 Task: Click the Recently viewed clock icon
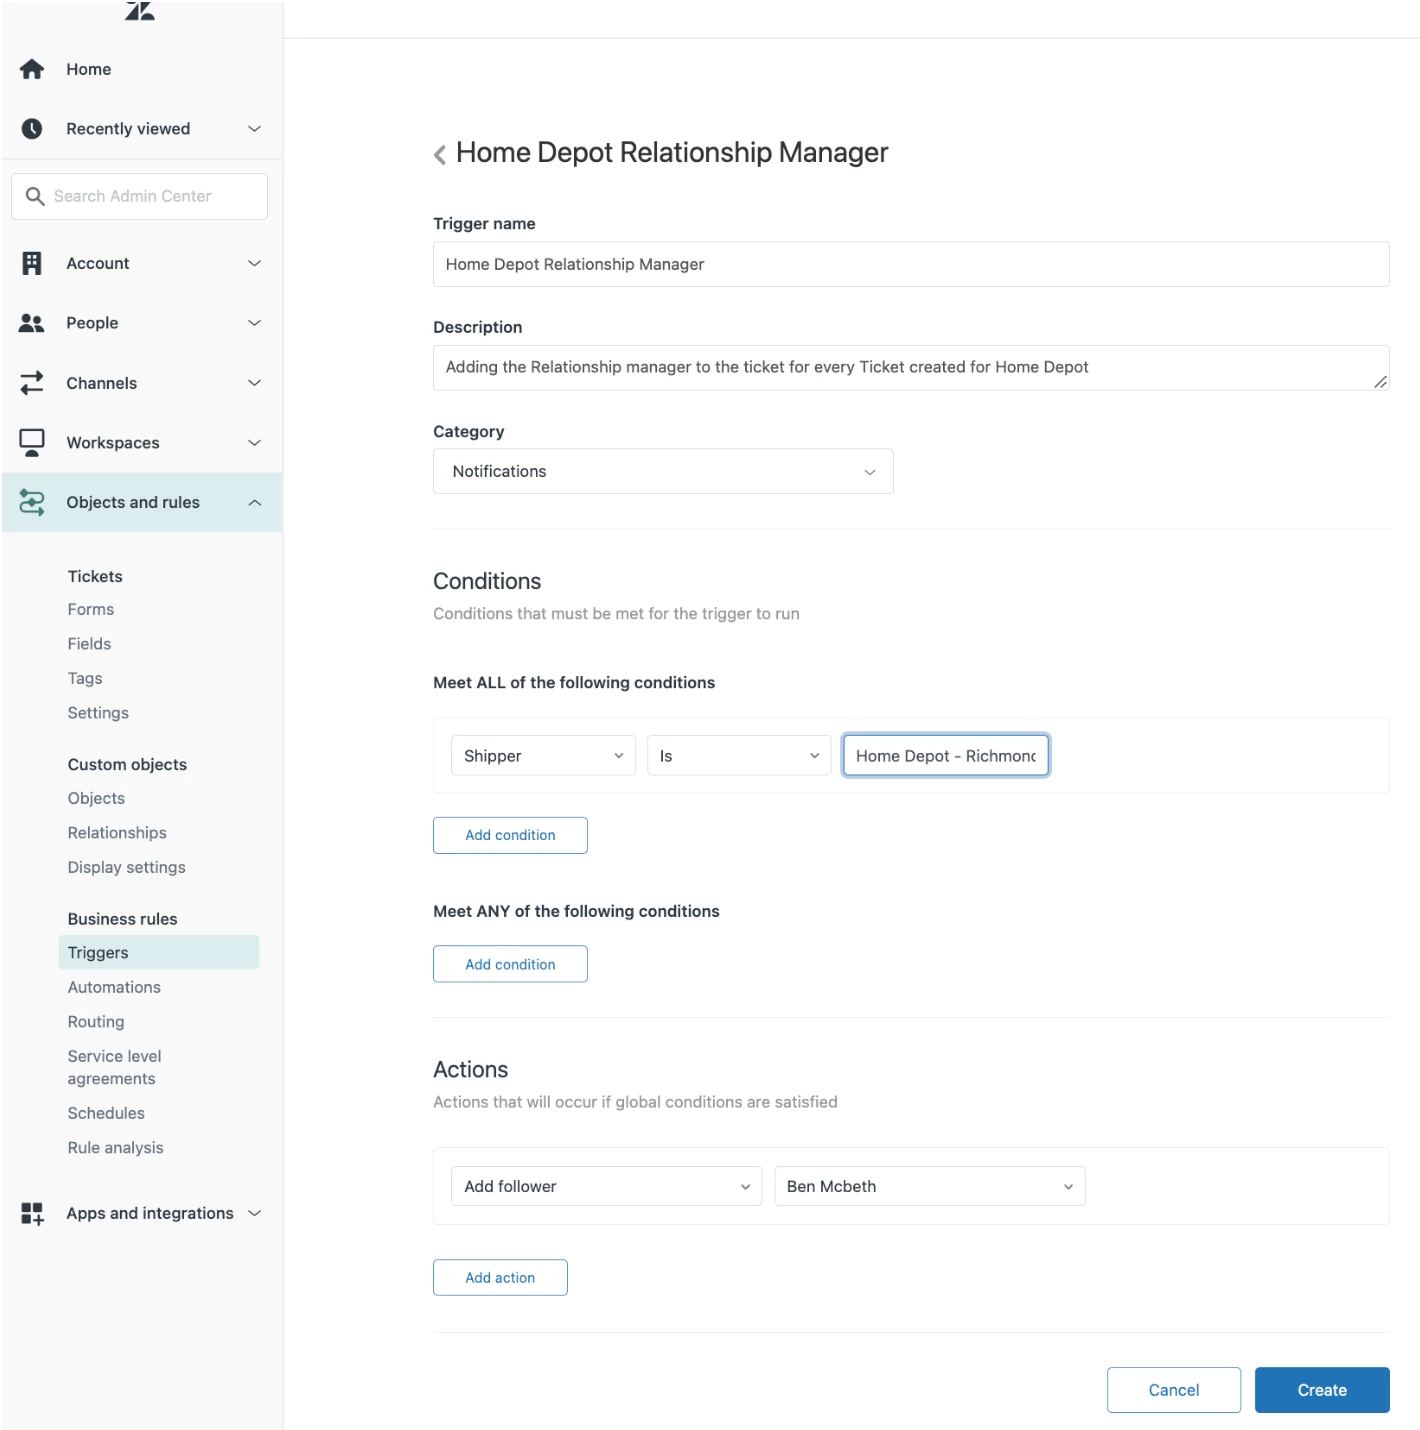tap(32, 129)
